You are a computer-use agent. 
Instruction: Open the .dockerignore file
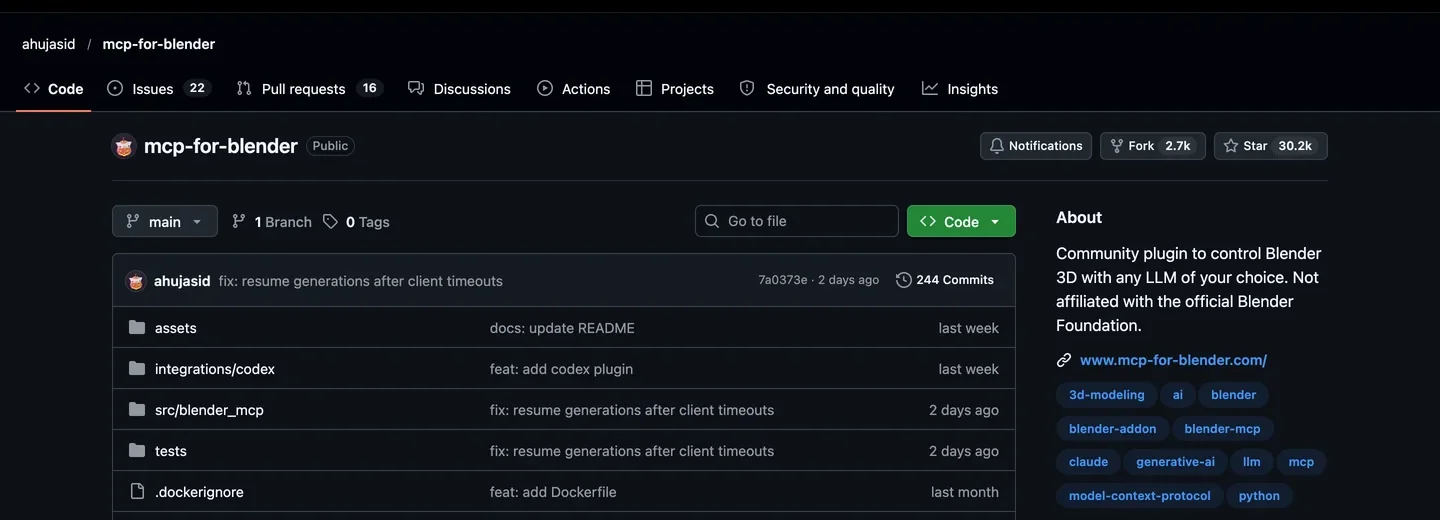(x=199, y=492)
